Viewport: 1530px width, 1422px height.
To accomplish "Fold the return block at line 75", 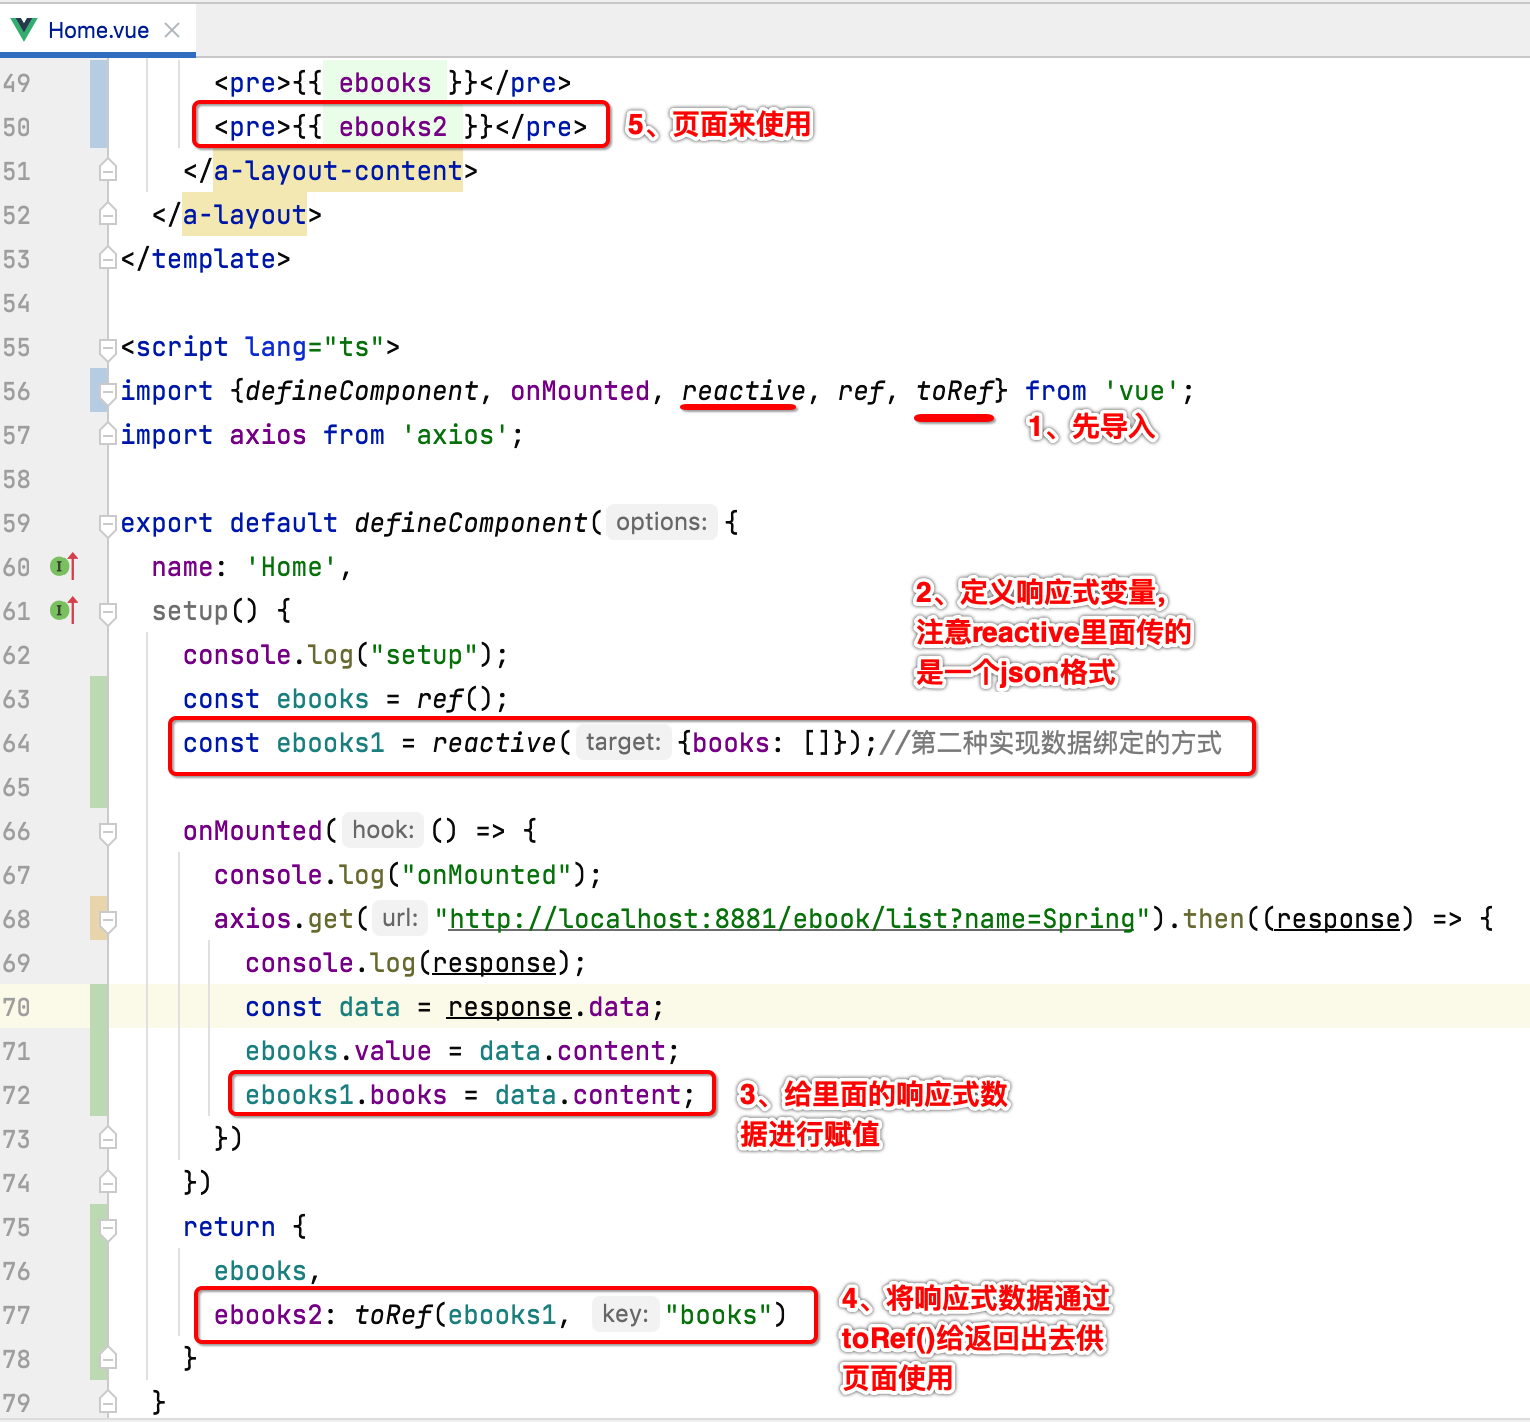I will click(x=108, y=1227).
